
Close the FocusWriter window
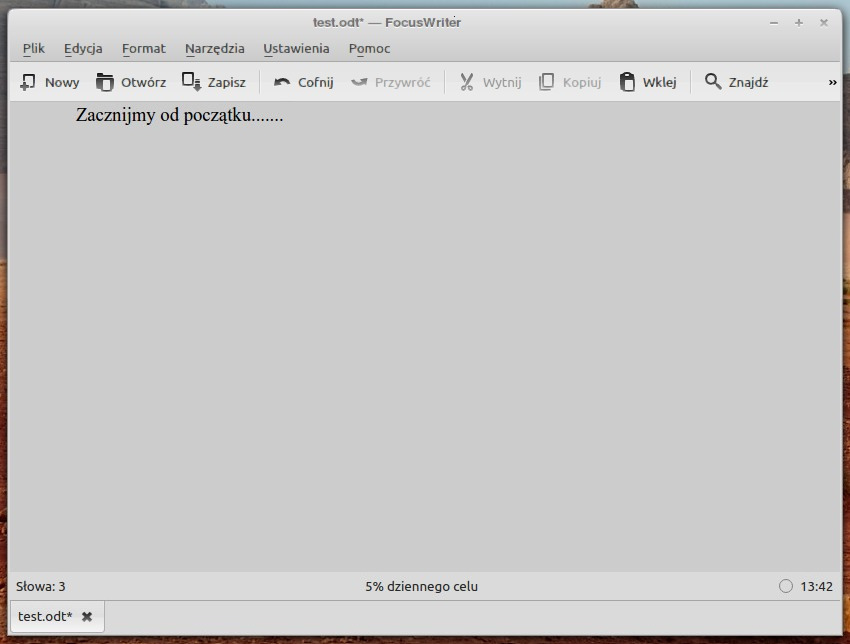pyautogui.click(x=823, y=23)
